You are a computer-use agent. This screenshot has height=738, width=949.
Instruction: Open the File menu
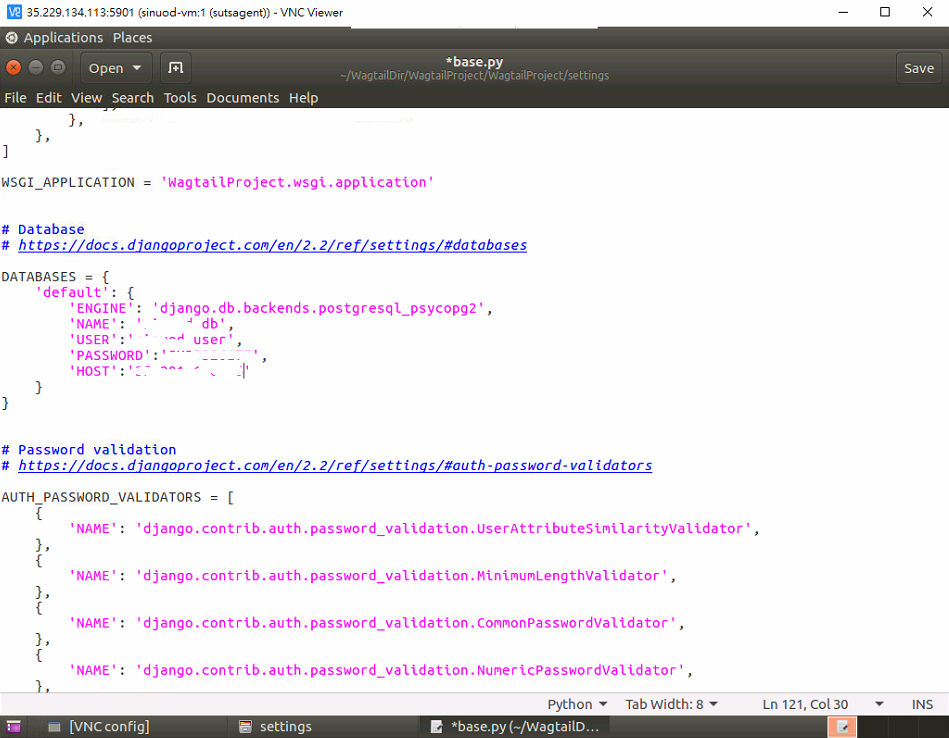point(15,97)
